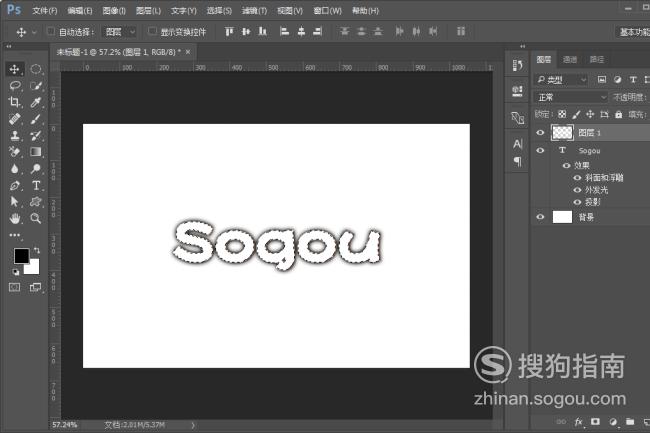Hide the Drop Shadow effect
Screen dimensions: 650x433
click(x=577, y=202)
